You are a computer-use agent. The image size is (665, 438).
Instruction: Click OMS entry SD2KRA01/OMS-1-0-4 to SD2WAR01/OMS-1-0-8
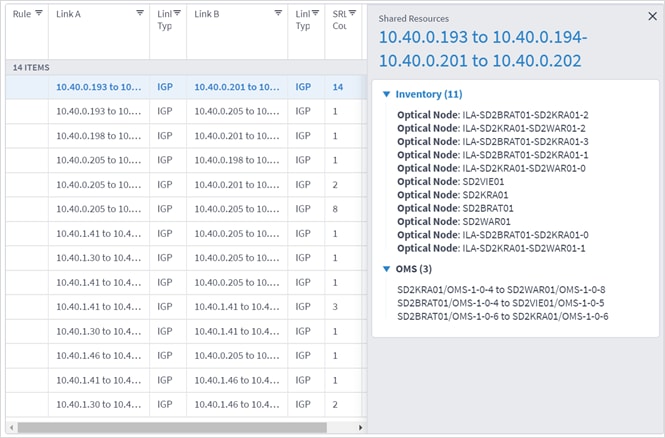tap(501, 290)
